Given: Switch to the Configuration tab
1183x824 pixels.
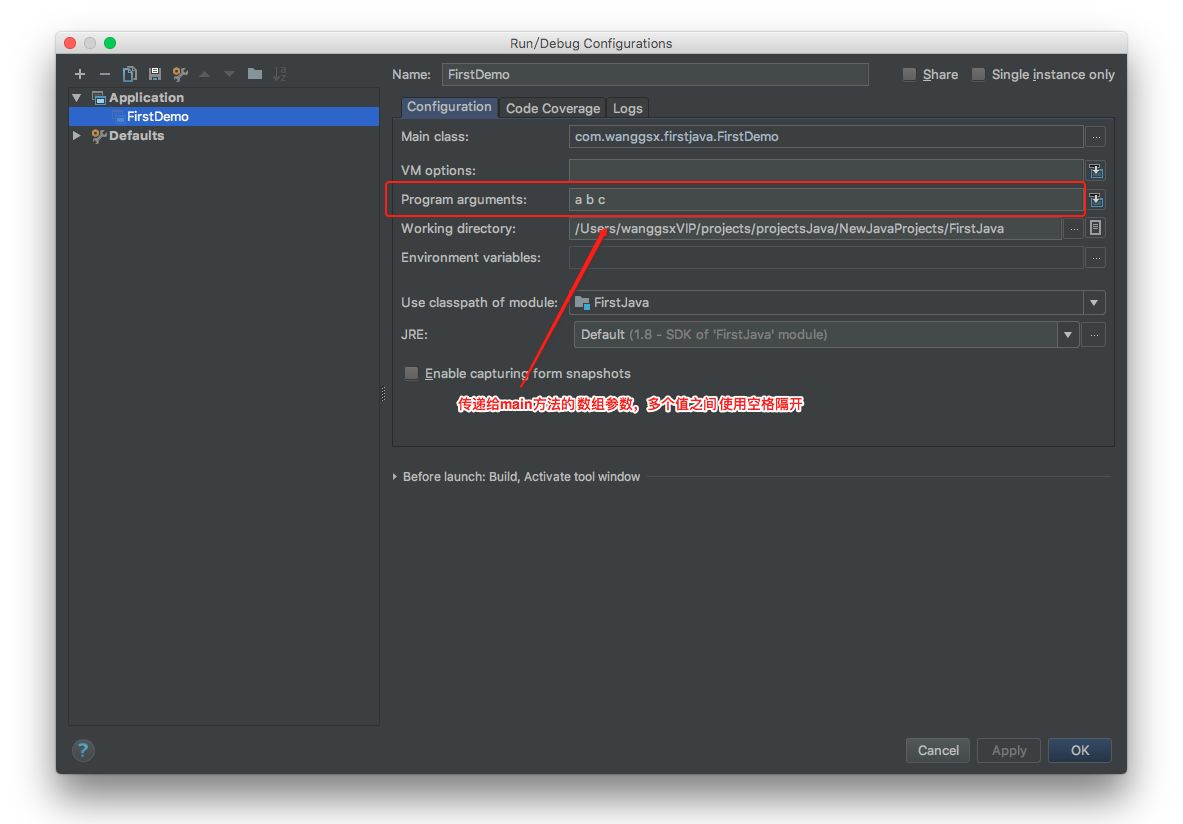Looking at the screenshot, I should pyautogui.click(x=449, y=107).
